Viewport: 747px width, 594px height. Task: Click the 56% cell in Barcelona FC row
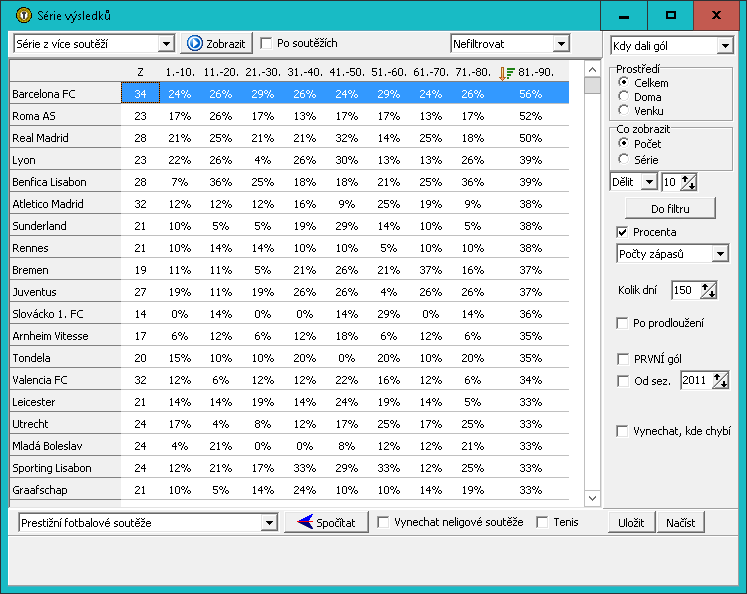[x=531, y=94]
